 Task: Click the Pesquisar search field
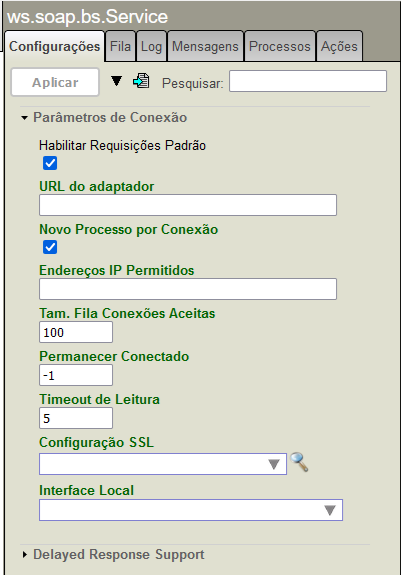coord(308,81)
